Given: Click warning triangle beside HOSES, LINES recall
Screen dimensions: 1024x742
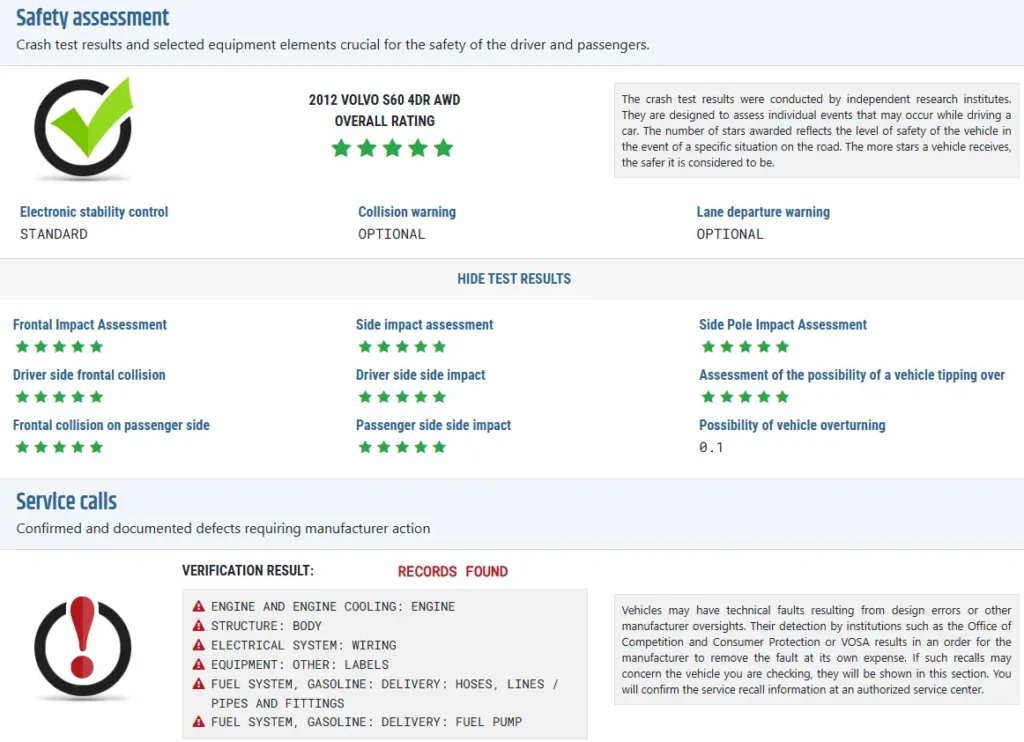Looking at the screenshot, I should pos(199,684).
